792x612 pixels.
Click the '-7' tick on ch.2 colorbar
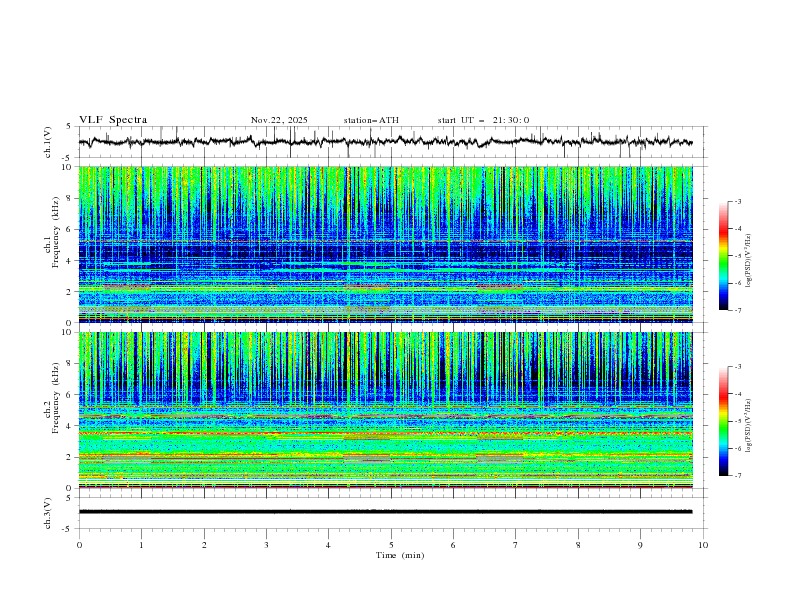[x=737, y=476]
